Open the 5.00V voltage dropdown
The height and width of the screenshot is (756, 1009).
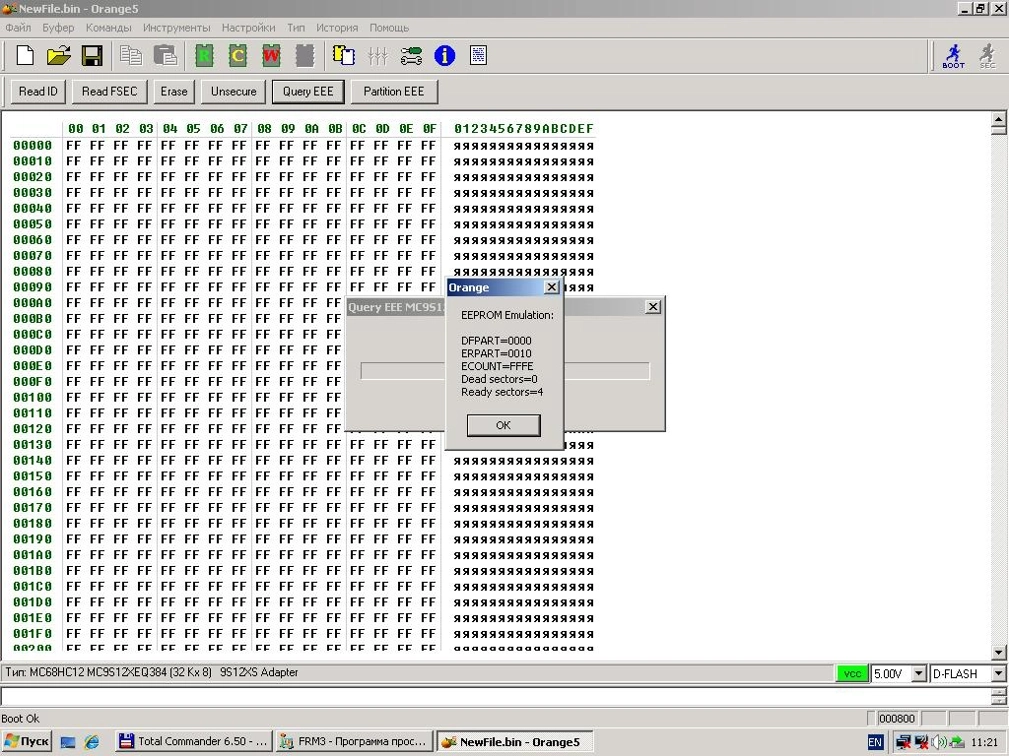(x=919, y=674)
